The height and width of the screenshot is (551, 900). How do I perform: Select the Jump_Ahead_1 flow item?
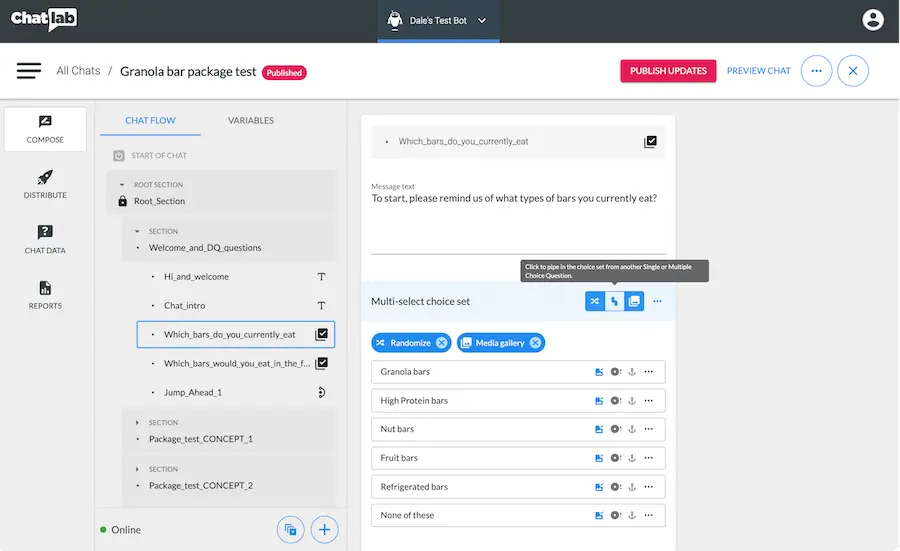click(236, 393)
